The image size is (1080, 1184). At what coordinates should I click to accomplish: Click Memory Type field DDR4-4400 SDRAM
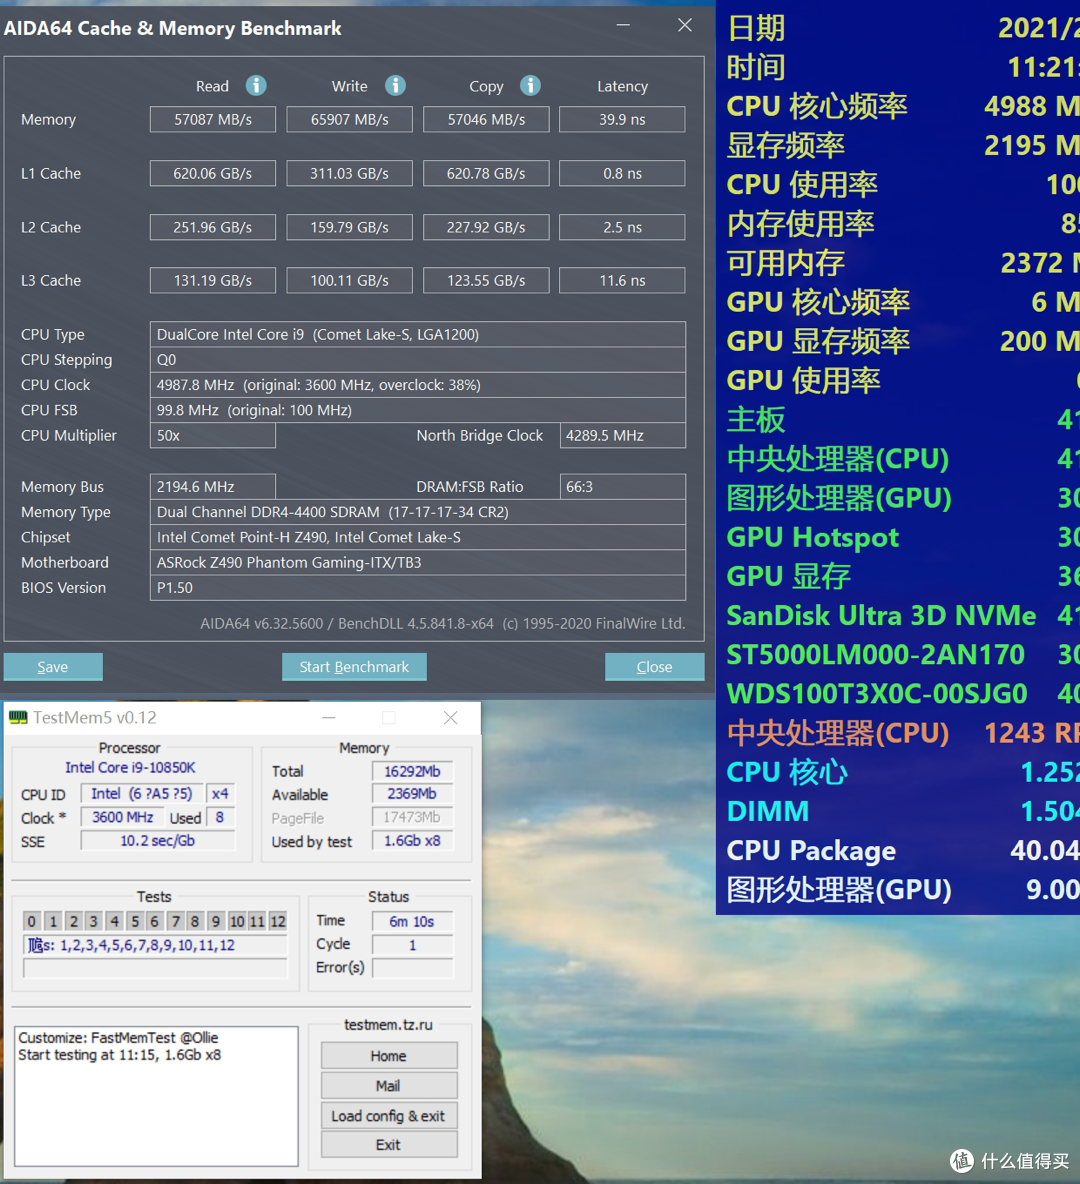[x=418, y=512]
